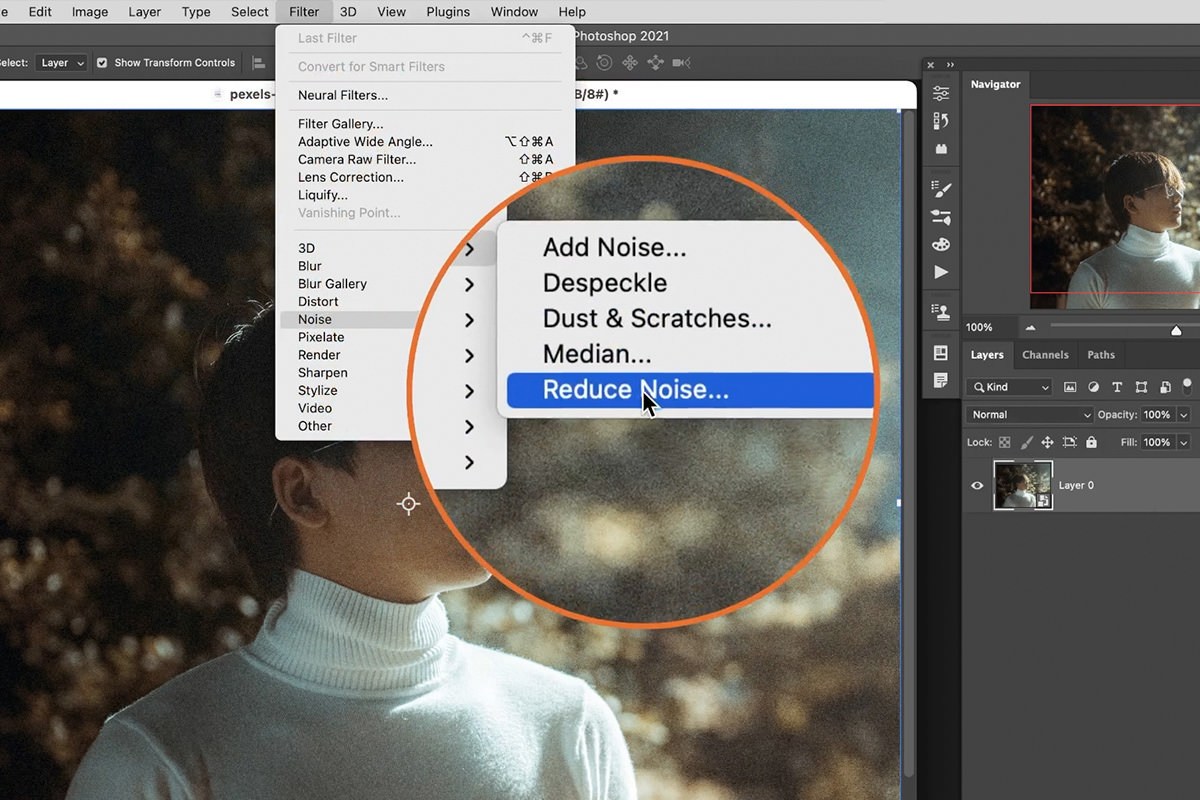Image resolution: width=1200 pixels, height=800 pixels.
Task: Expand the panel dock double-arrow
Action: [x=950, y=64]
